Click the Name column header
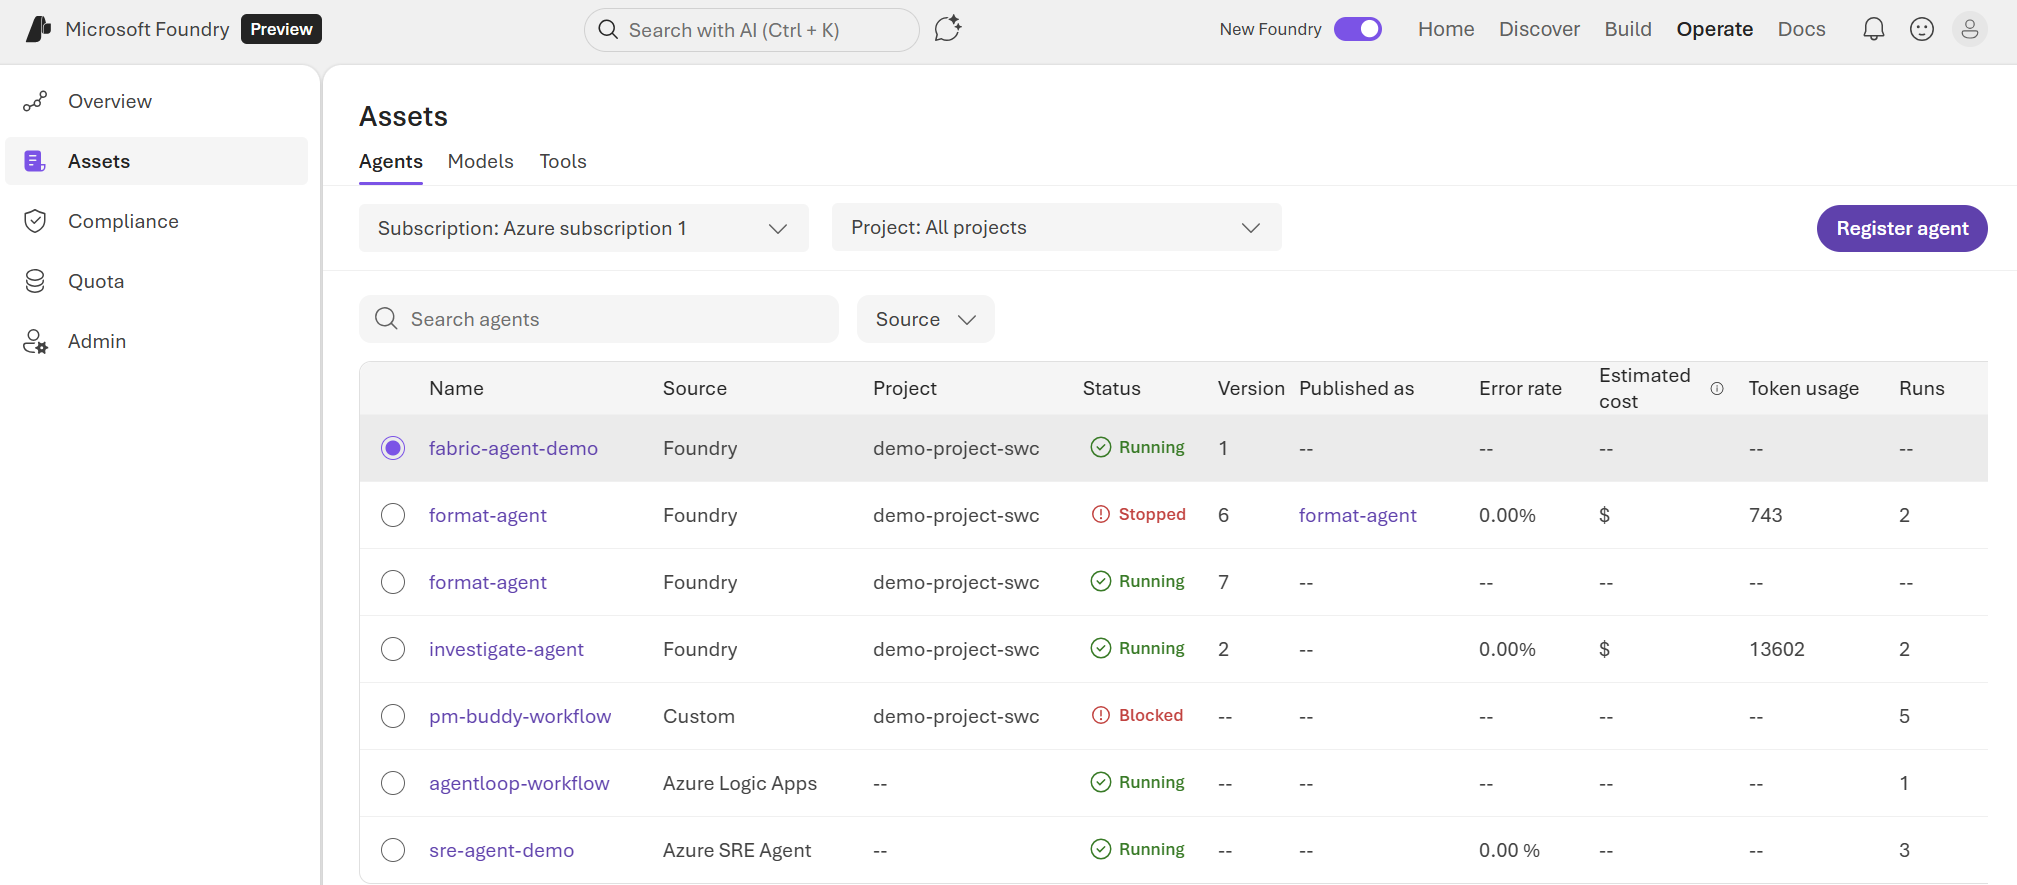This screenshot has width=2017, height=885. (456, 388)
